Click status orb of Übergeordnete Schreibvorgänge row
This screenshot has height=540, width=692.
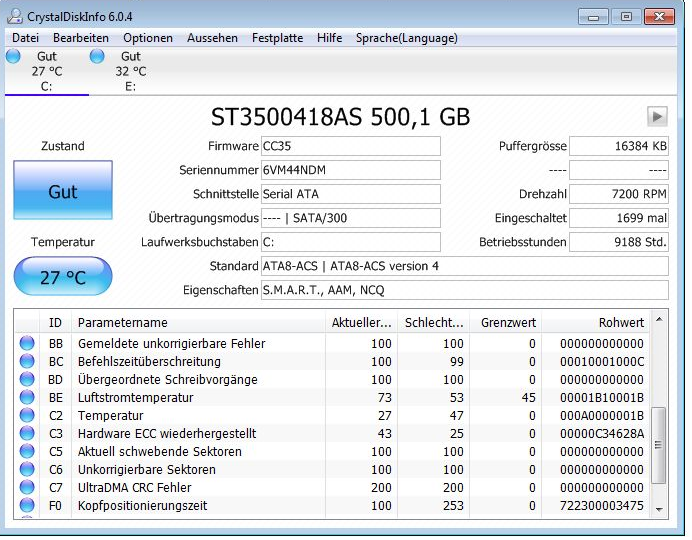tap(27, 379)
